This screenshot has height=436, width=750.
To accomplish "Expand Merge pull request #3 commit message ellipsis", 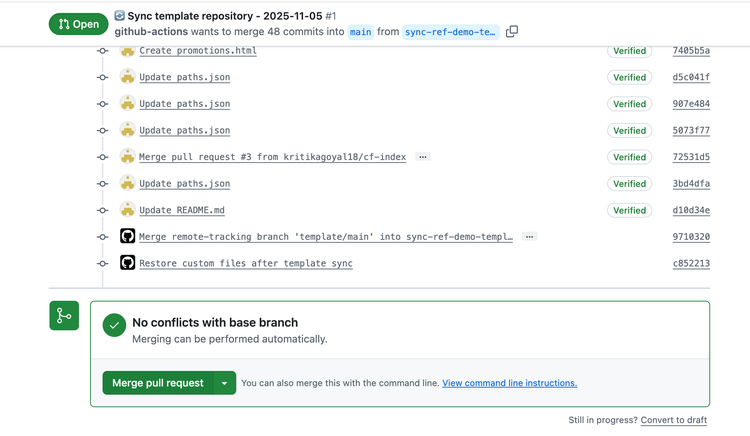I will [x=422, y=157].
